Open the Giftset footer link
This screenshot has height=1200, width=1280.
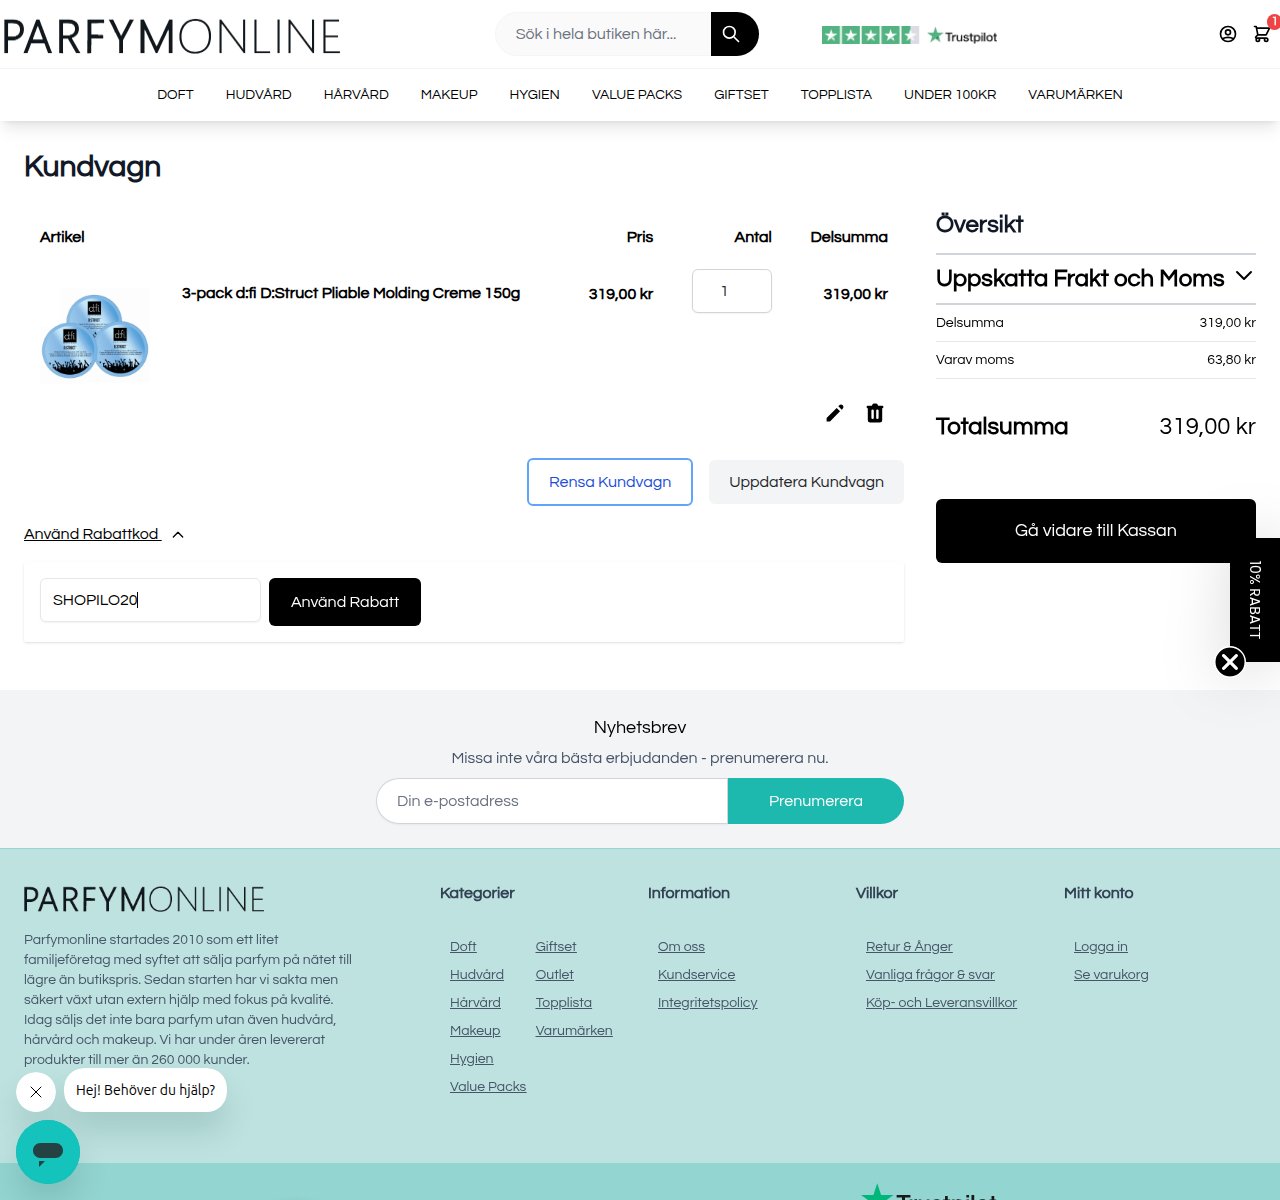(556, 947)
